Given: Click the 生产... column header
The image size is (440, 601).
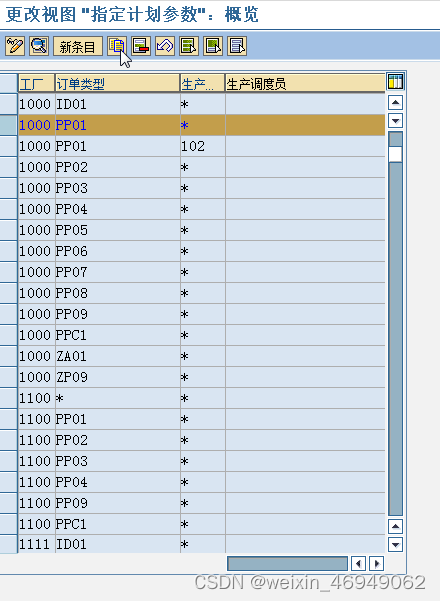Looking at the screenshot, I should coord(202,84).
